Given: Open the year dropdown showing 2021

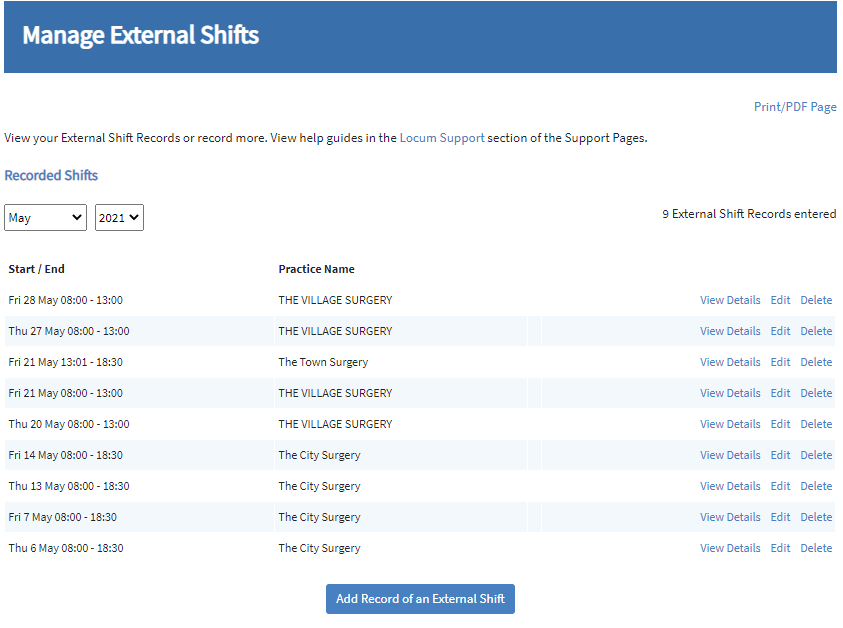Looking at the screenshot, I should (x=119, y=218).
